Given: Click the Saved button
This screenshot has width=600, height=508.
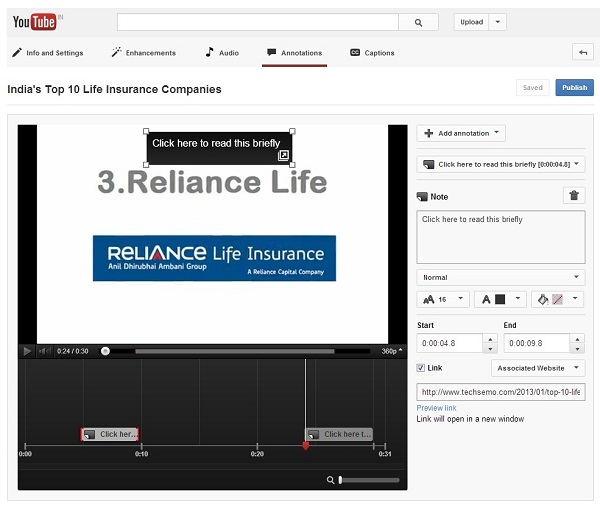Looking at the screenshot, I should pos(533,88).
